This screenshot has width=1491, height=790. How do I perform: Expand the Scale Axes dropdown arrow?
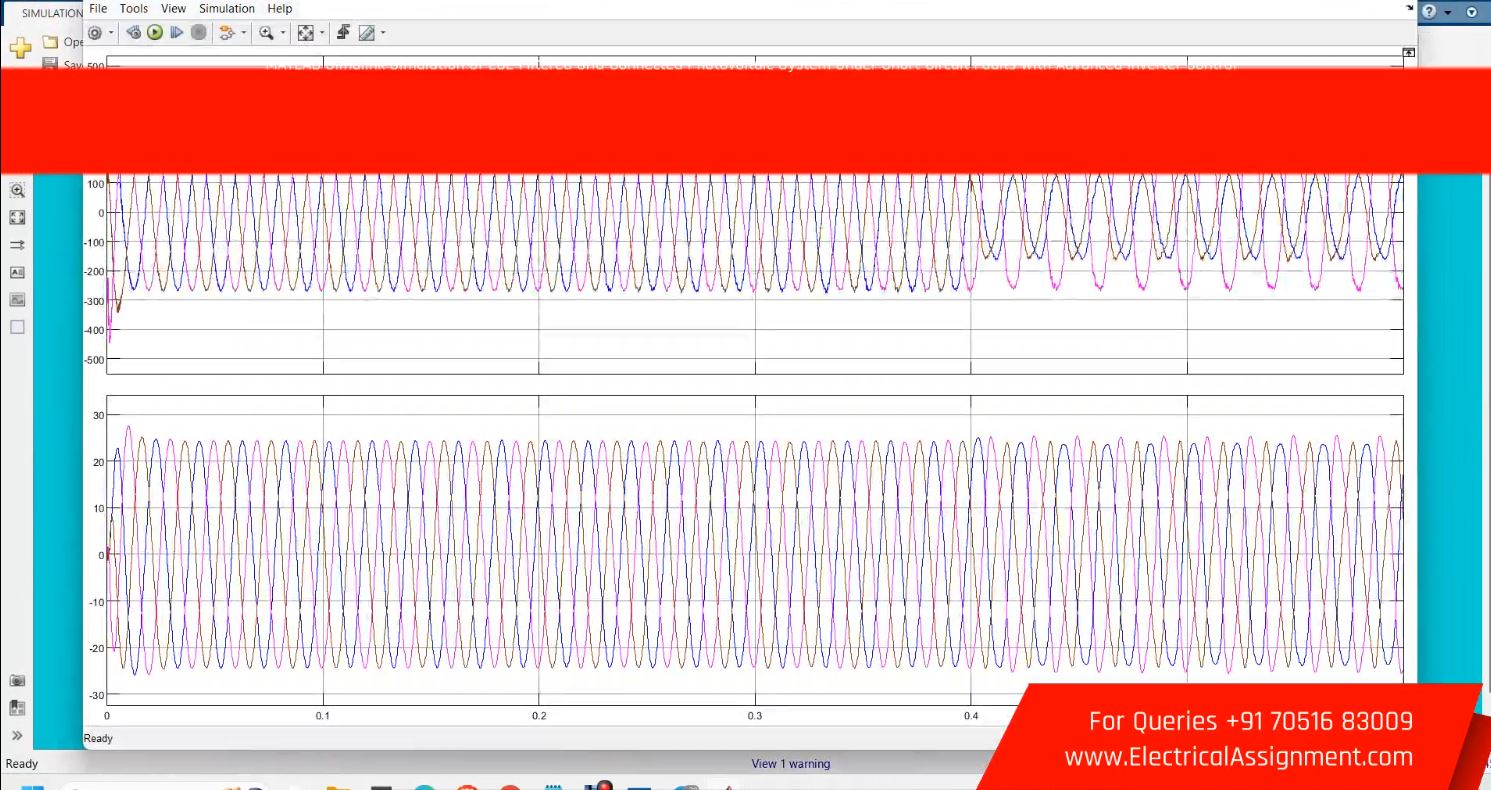[322, 33]
